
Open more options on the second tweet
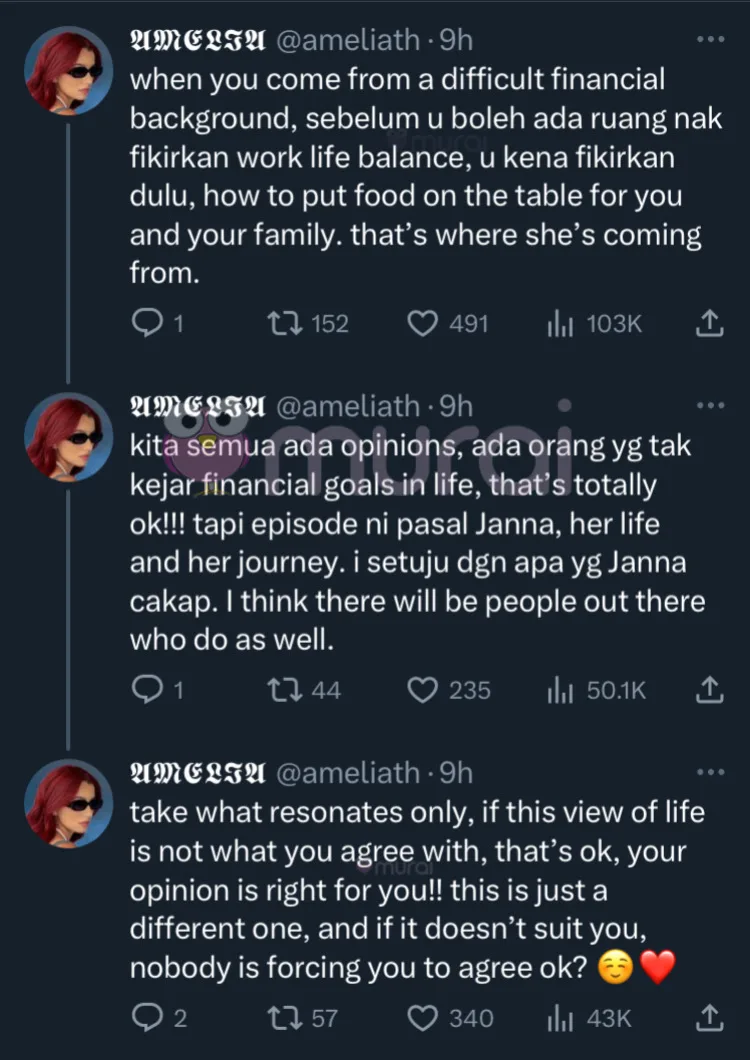pyautogui.click(x=708, y=405)
